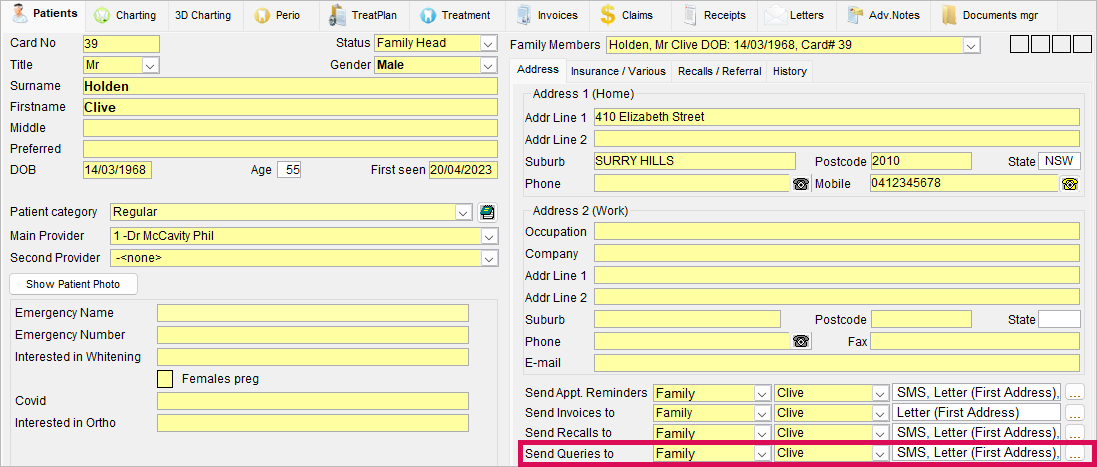Click the home Postcode field 2010
1097x467 pixels.
click(x=921, y=161)
